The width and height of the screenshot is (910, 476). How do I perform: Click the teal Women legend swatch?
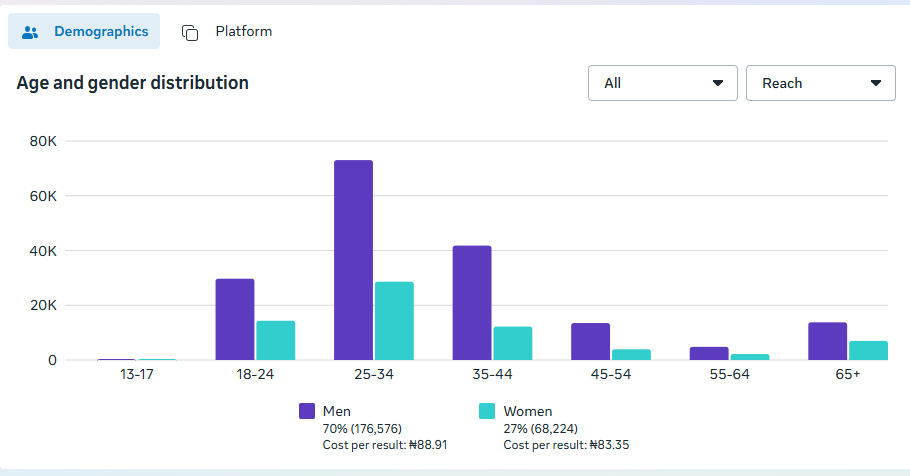[487, 411]
